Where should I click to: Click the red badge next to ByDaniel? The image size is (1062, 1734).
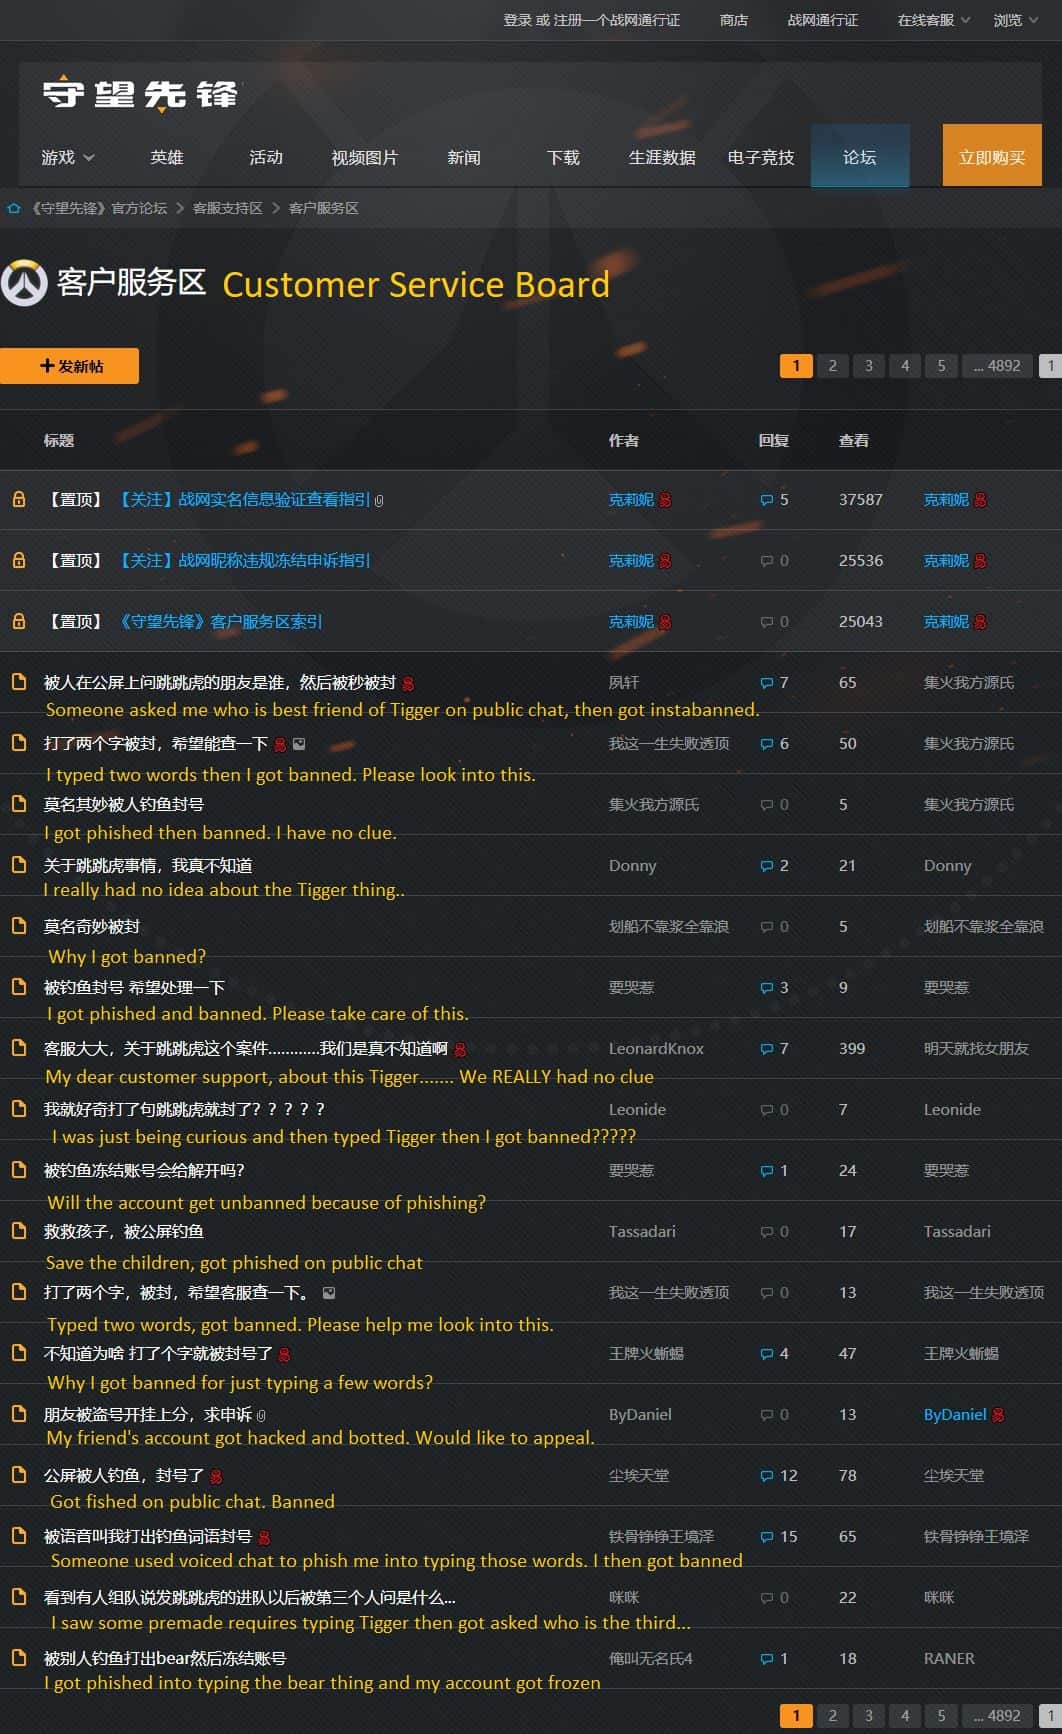(x=998, y=1415)
